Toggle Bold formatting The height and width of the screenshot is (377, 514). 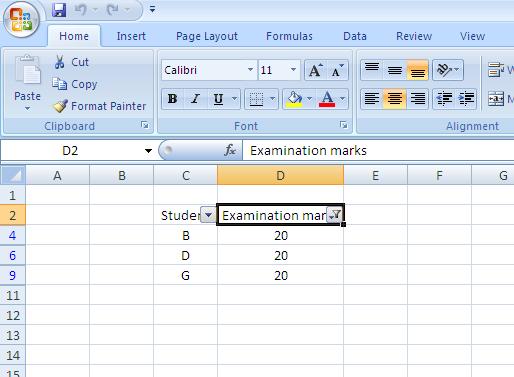[173, 99]
